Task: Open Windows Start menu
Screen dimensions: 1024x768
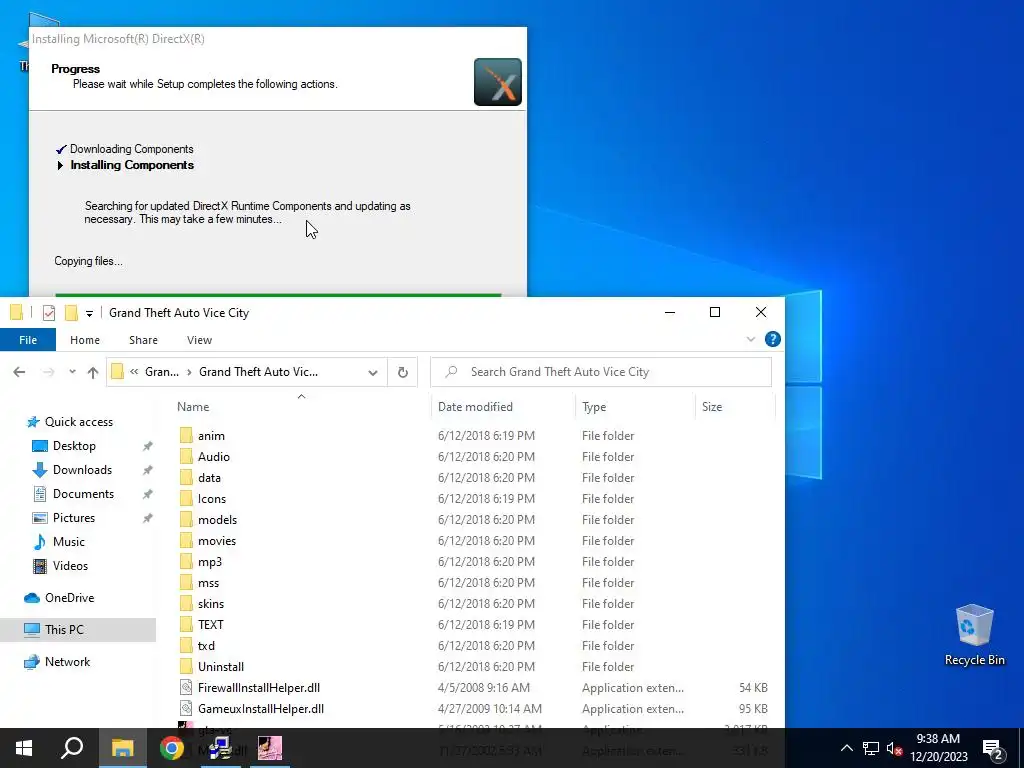Action: coord(24,748)
